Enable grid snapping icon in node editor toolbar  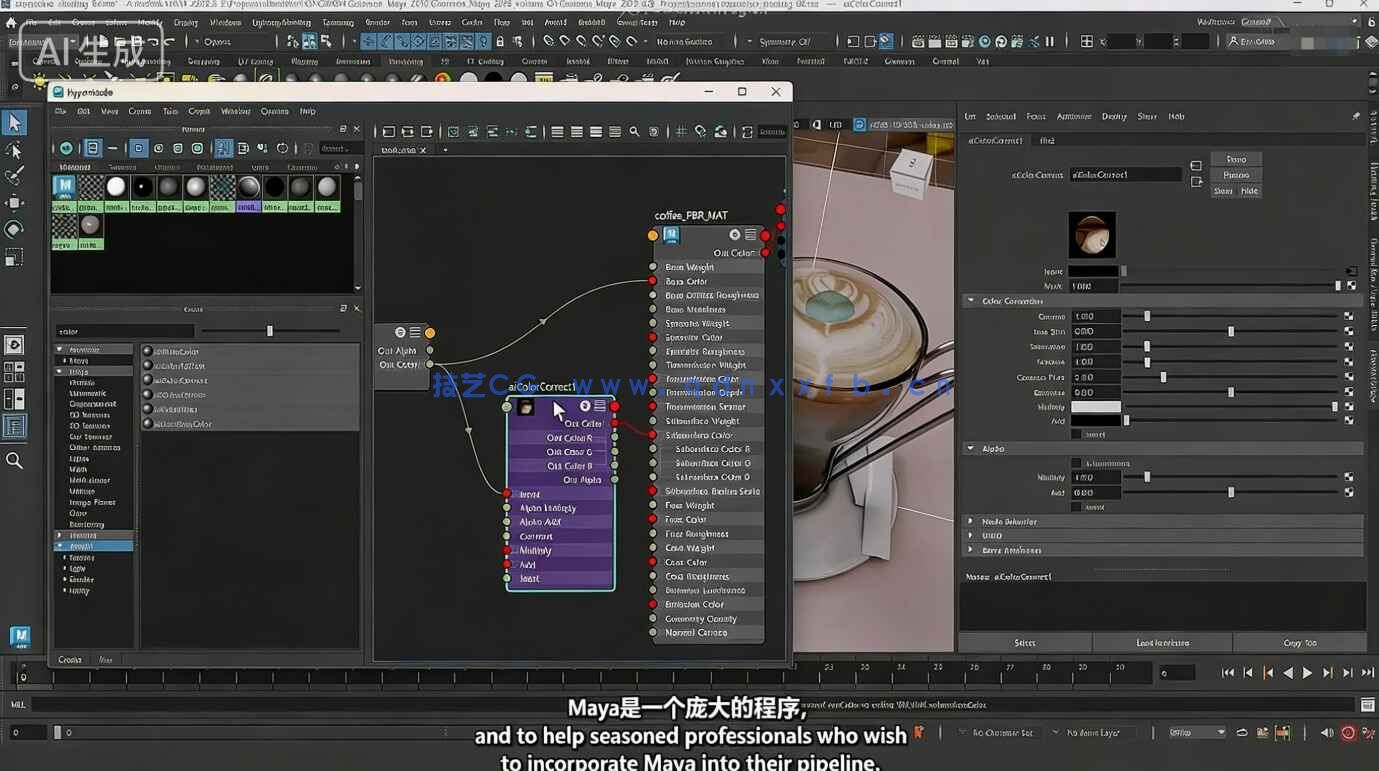tap(681, 131)
